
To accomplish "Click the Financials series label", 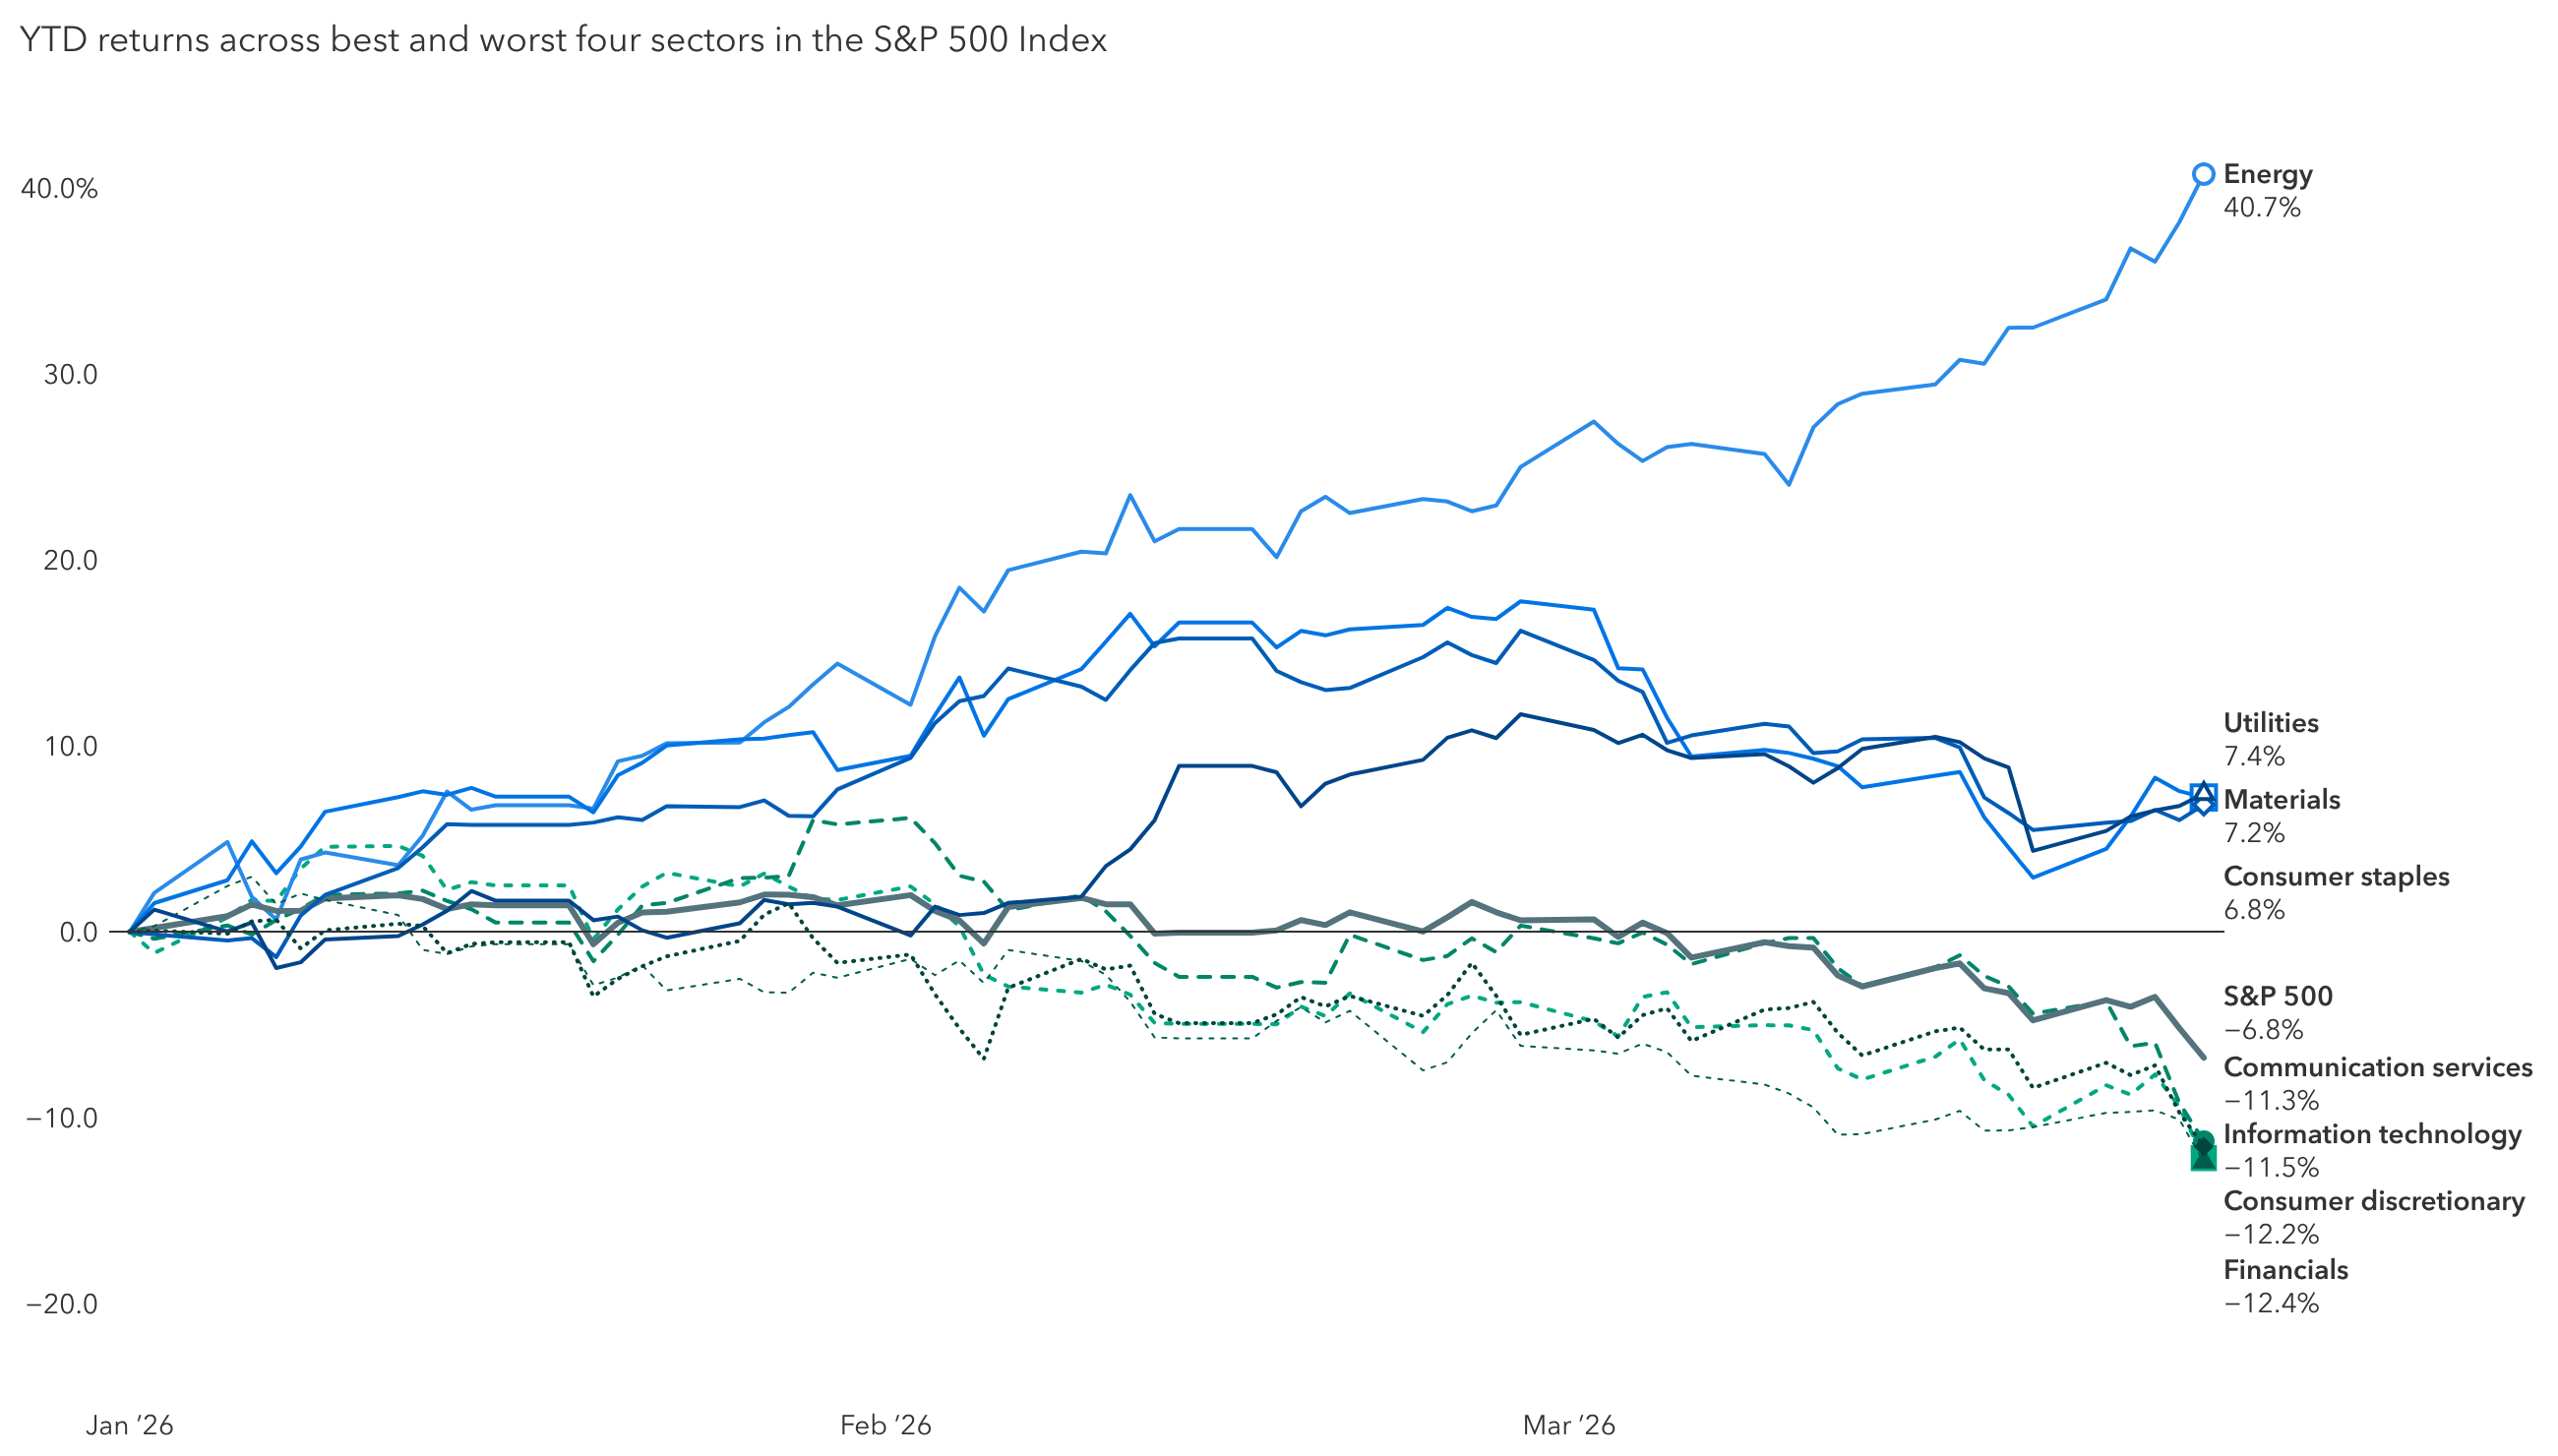I will coord(2285,1270).
